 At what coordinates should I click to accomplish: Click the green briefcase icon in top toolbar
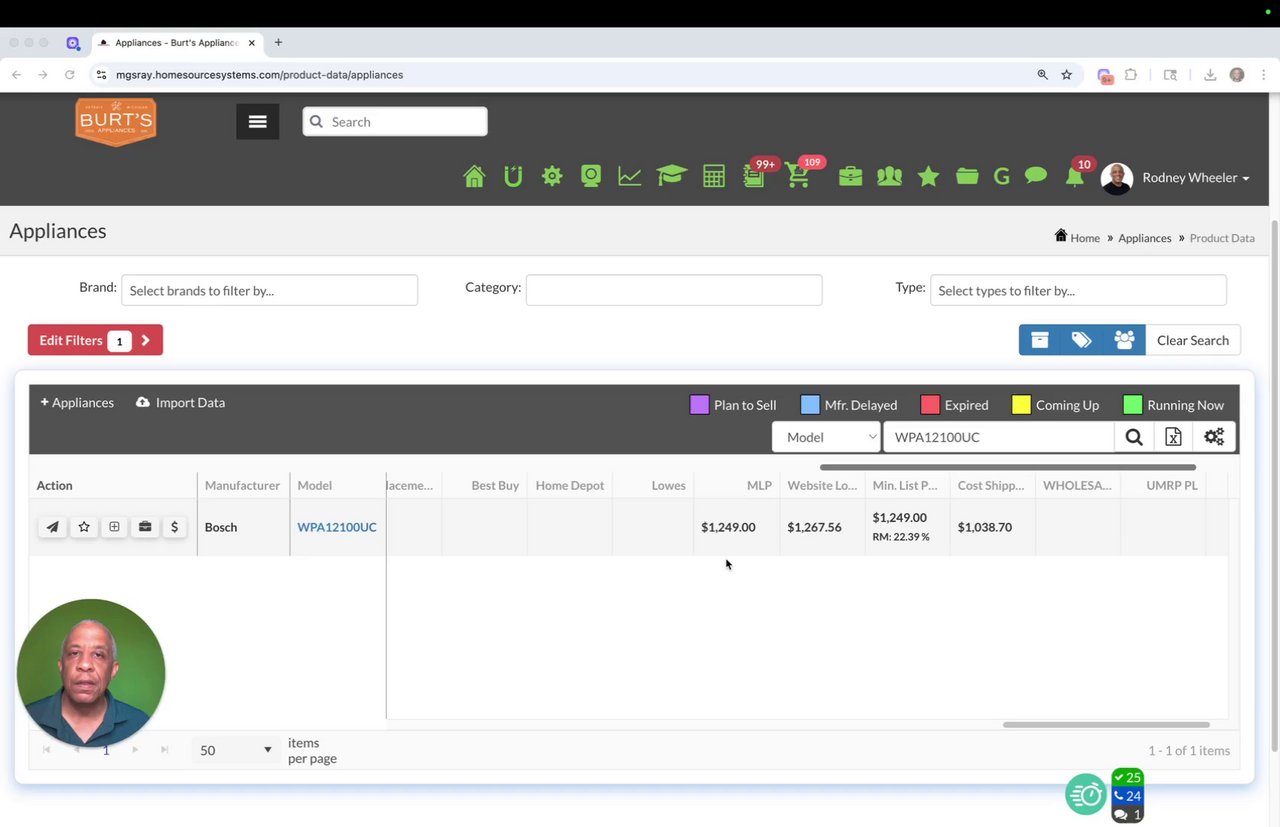point(850,177)
